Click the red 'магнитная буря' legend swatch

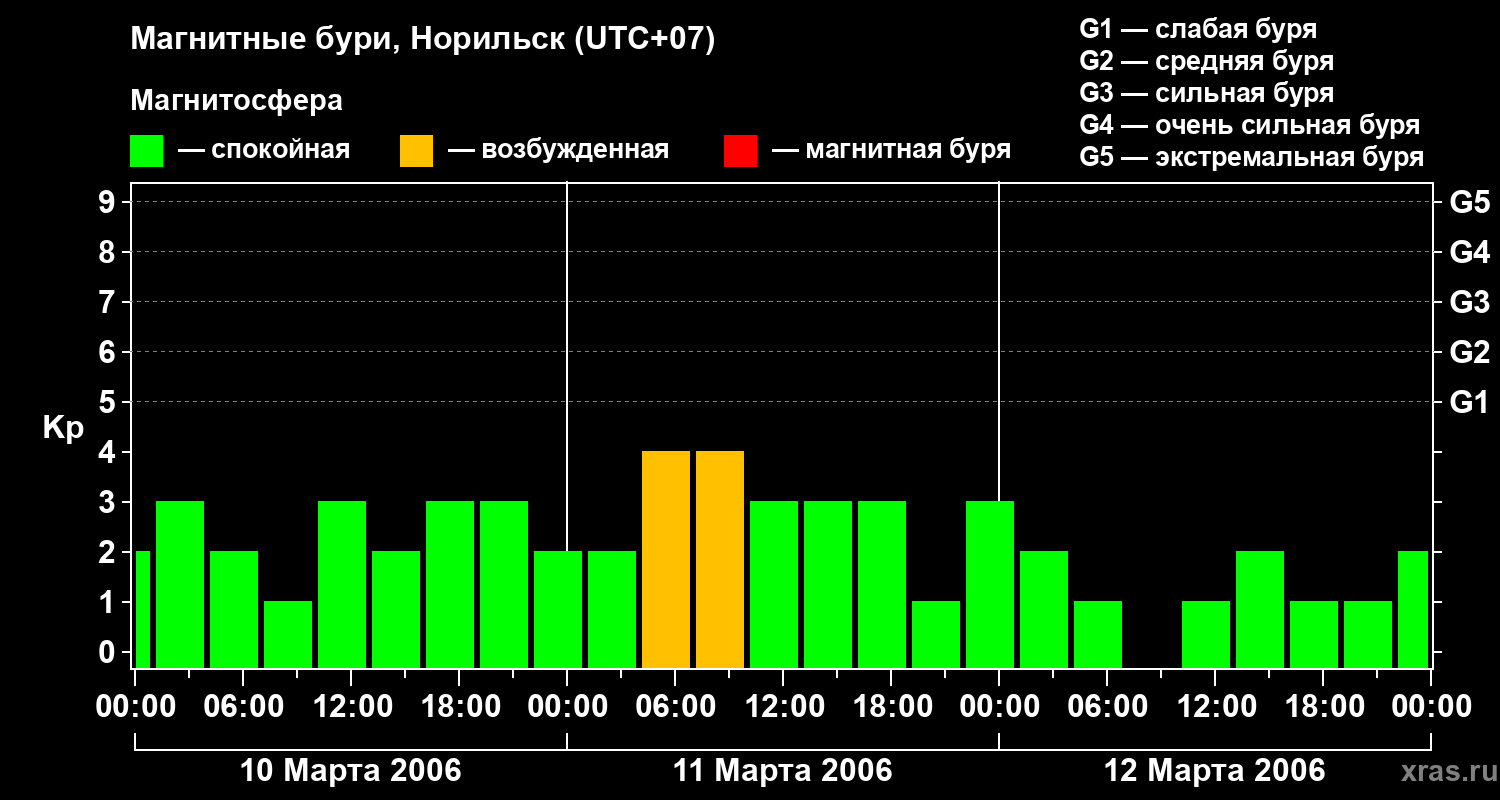point(741,151)
